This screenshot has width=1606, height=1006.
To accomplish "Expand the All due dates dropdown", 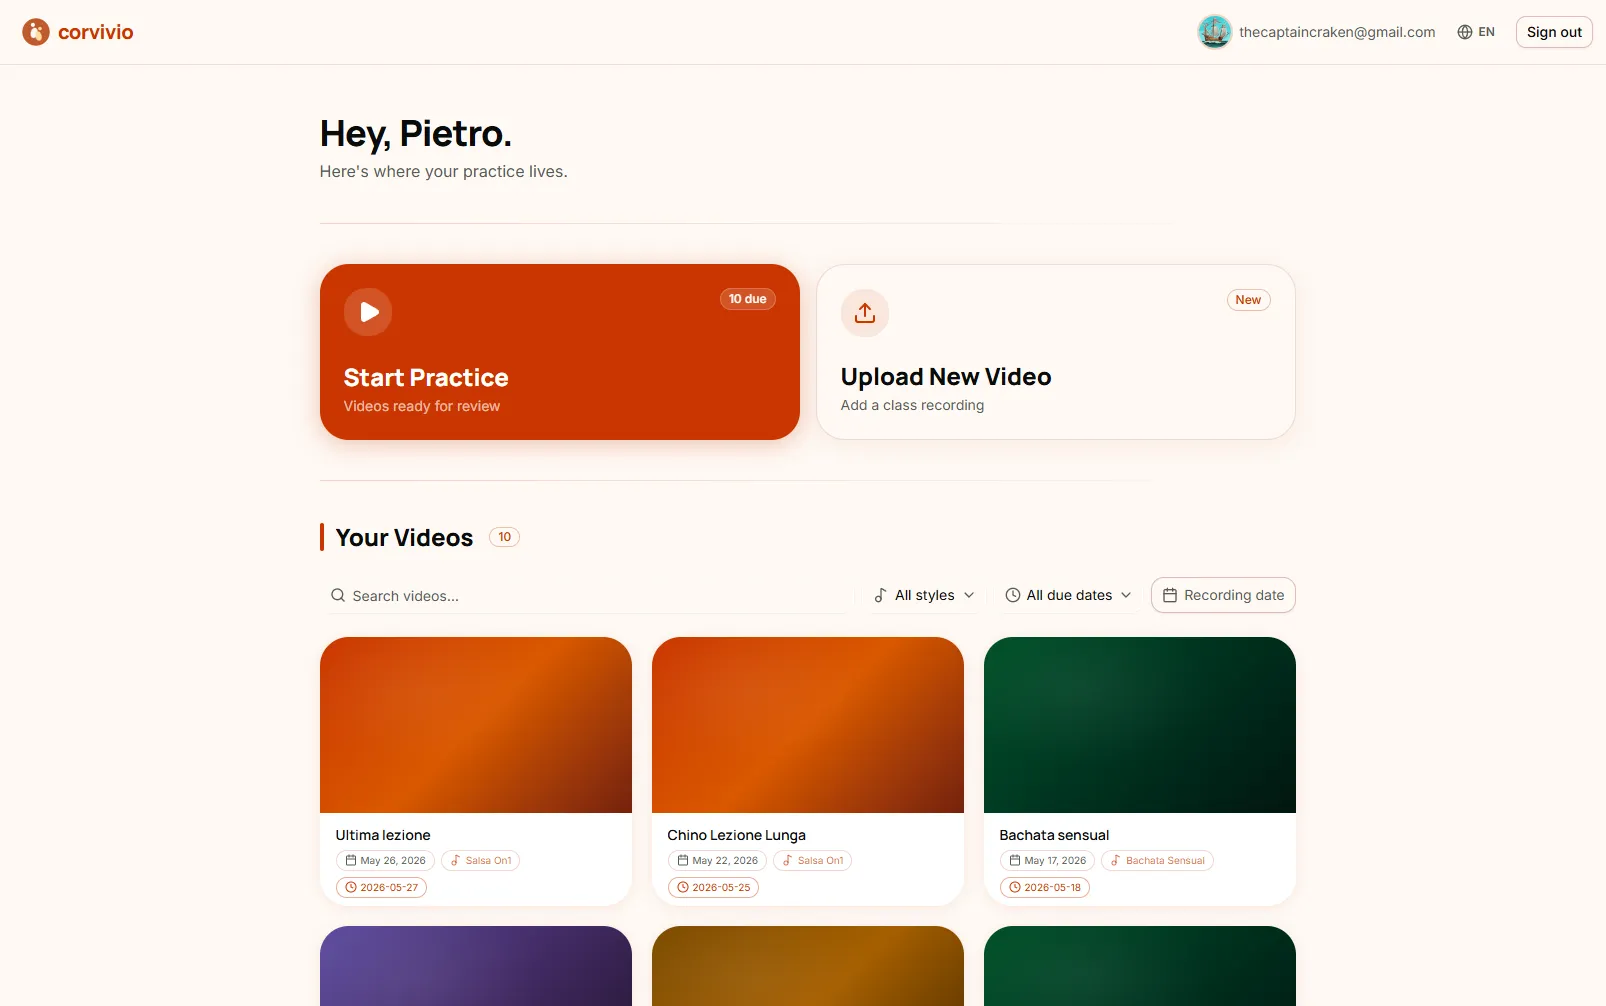I will click(1068, 595).
